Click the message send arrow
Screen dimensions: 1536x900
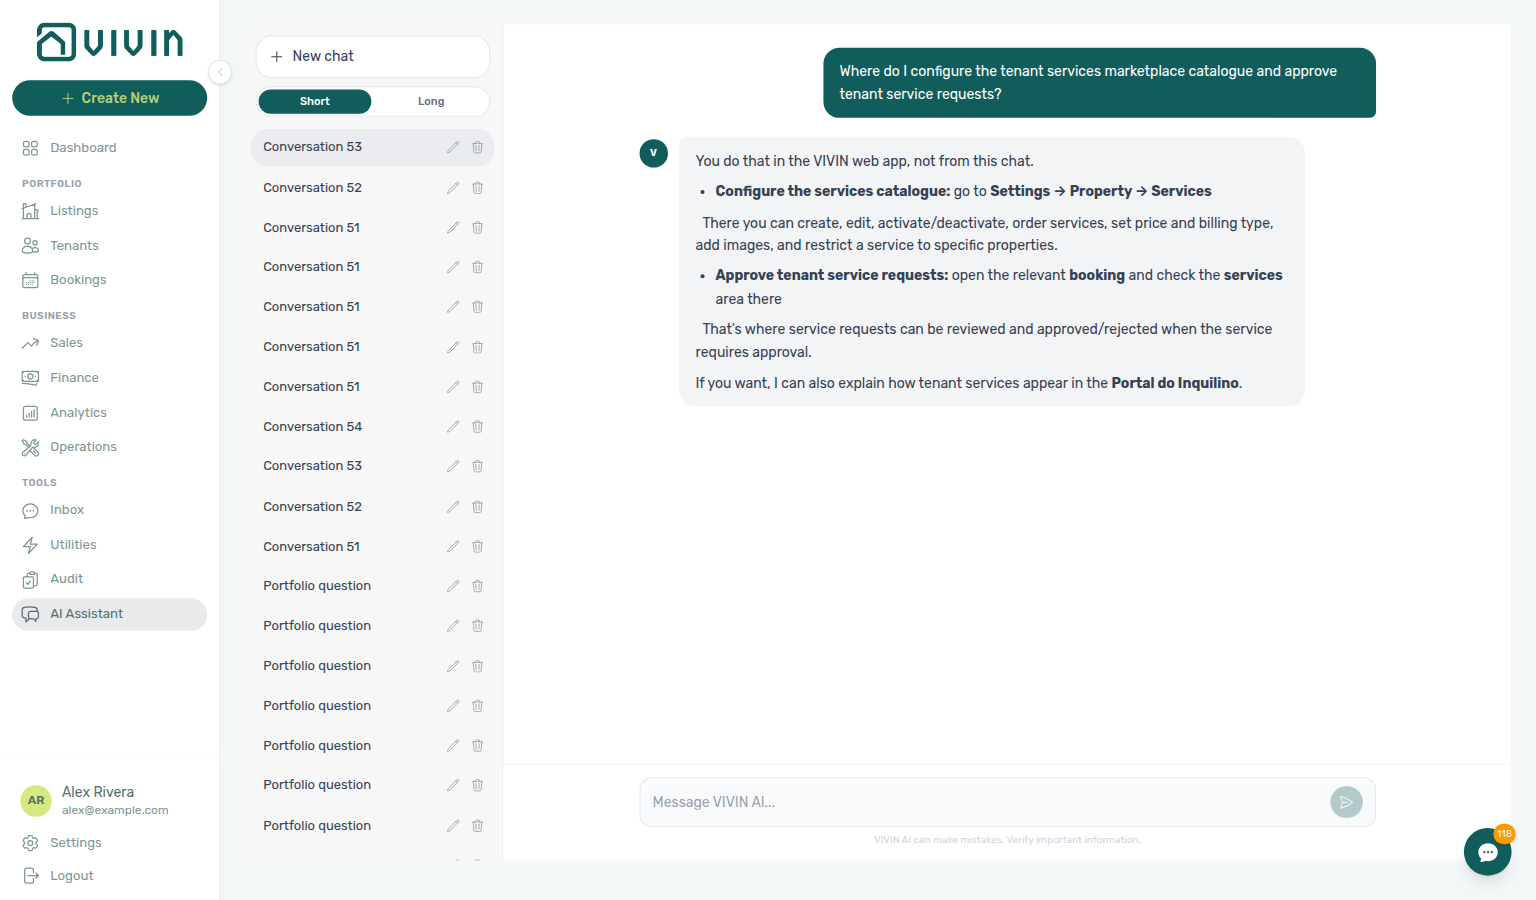point(1346,802)
